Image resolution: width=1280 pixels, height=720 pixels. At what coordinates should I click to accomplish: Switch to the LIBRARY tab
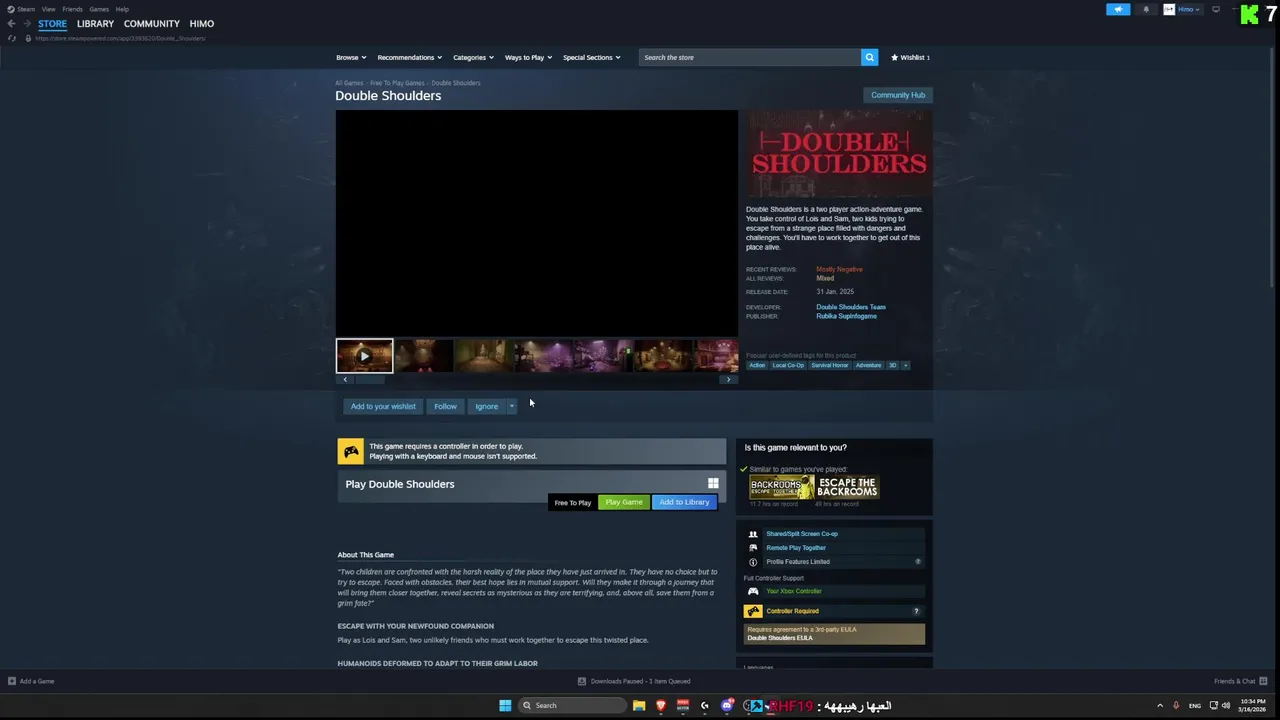95,24
